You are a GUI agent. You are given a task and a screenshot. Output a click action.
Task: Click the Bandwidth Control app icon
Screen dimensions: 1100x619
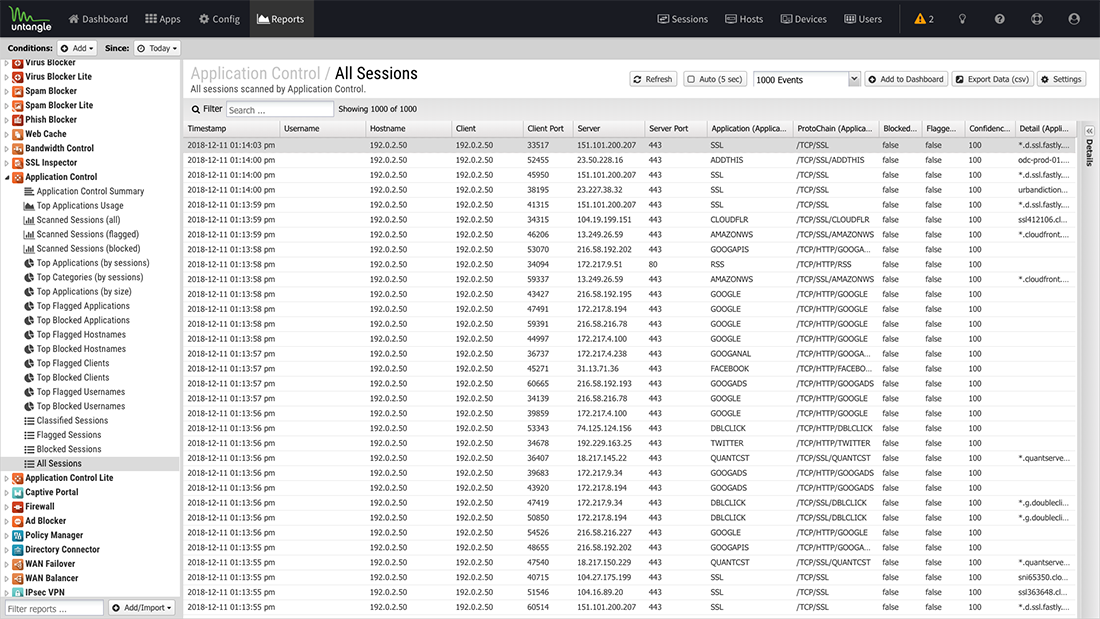(x=18, y=149)
